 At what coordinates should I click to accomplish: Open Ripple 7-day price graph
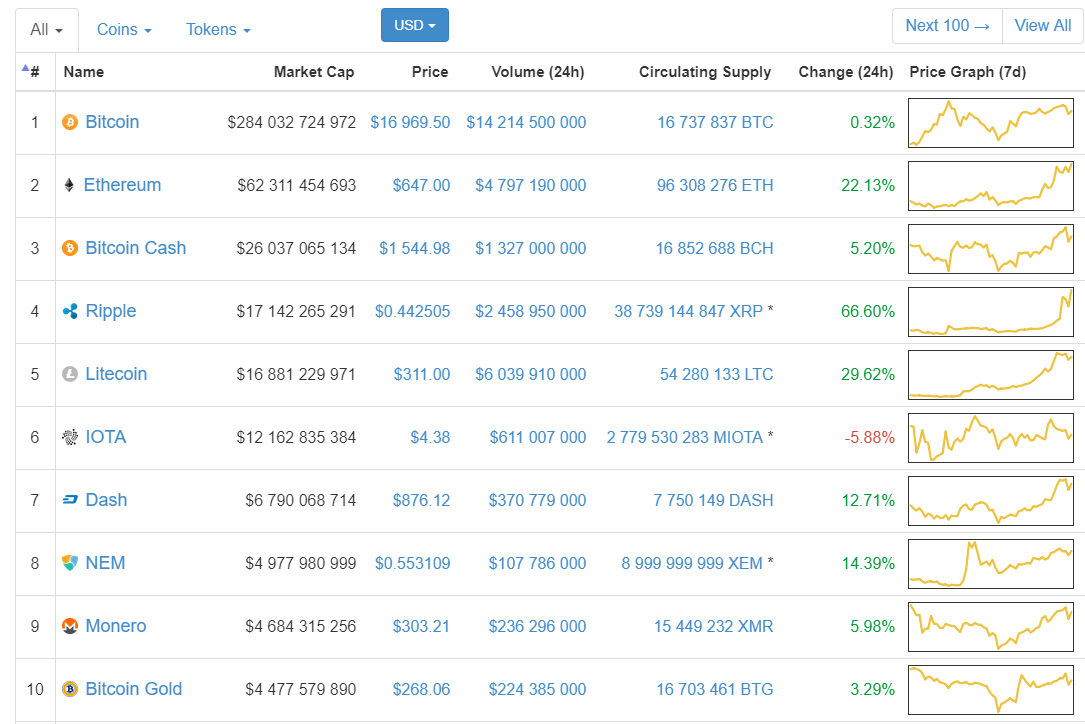[990, 311]
